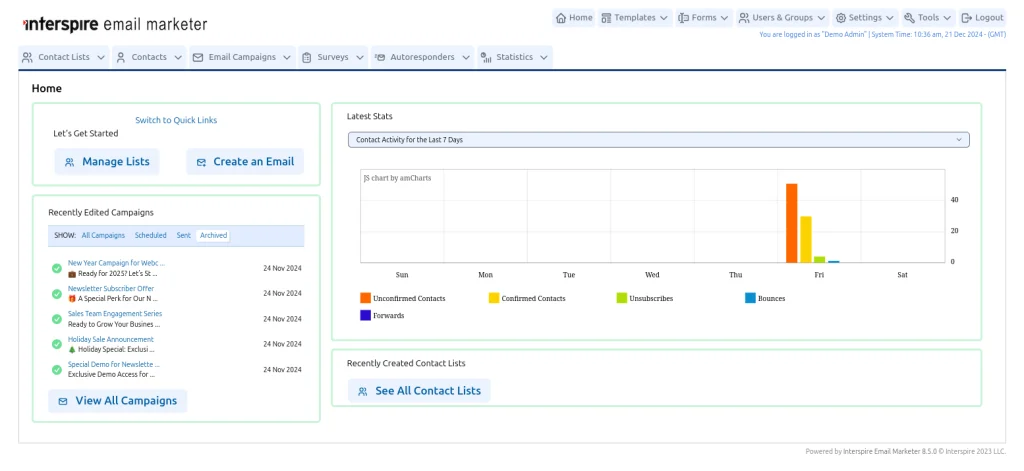Expand the Templates menu chevron
The height and width of the screenshot is (471, 1024).
point(664,18)
